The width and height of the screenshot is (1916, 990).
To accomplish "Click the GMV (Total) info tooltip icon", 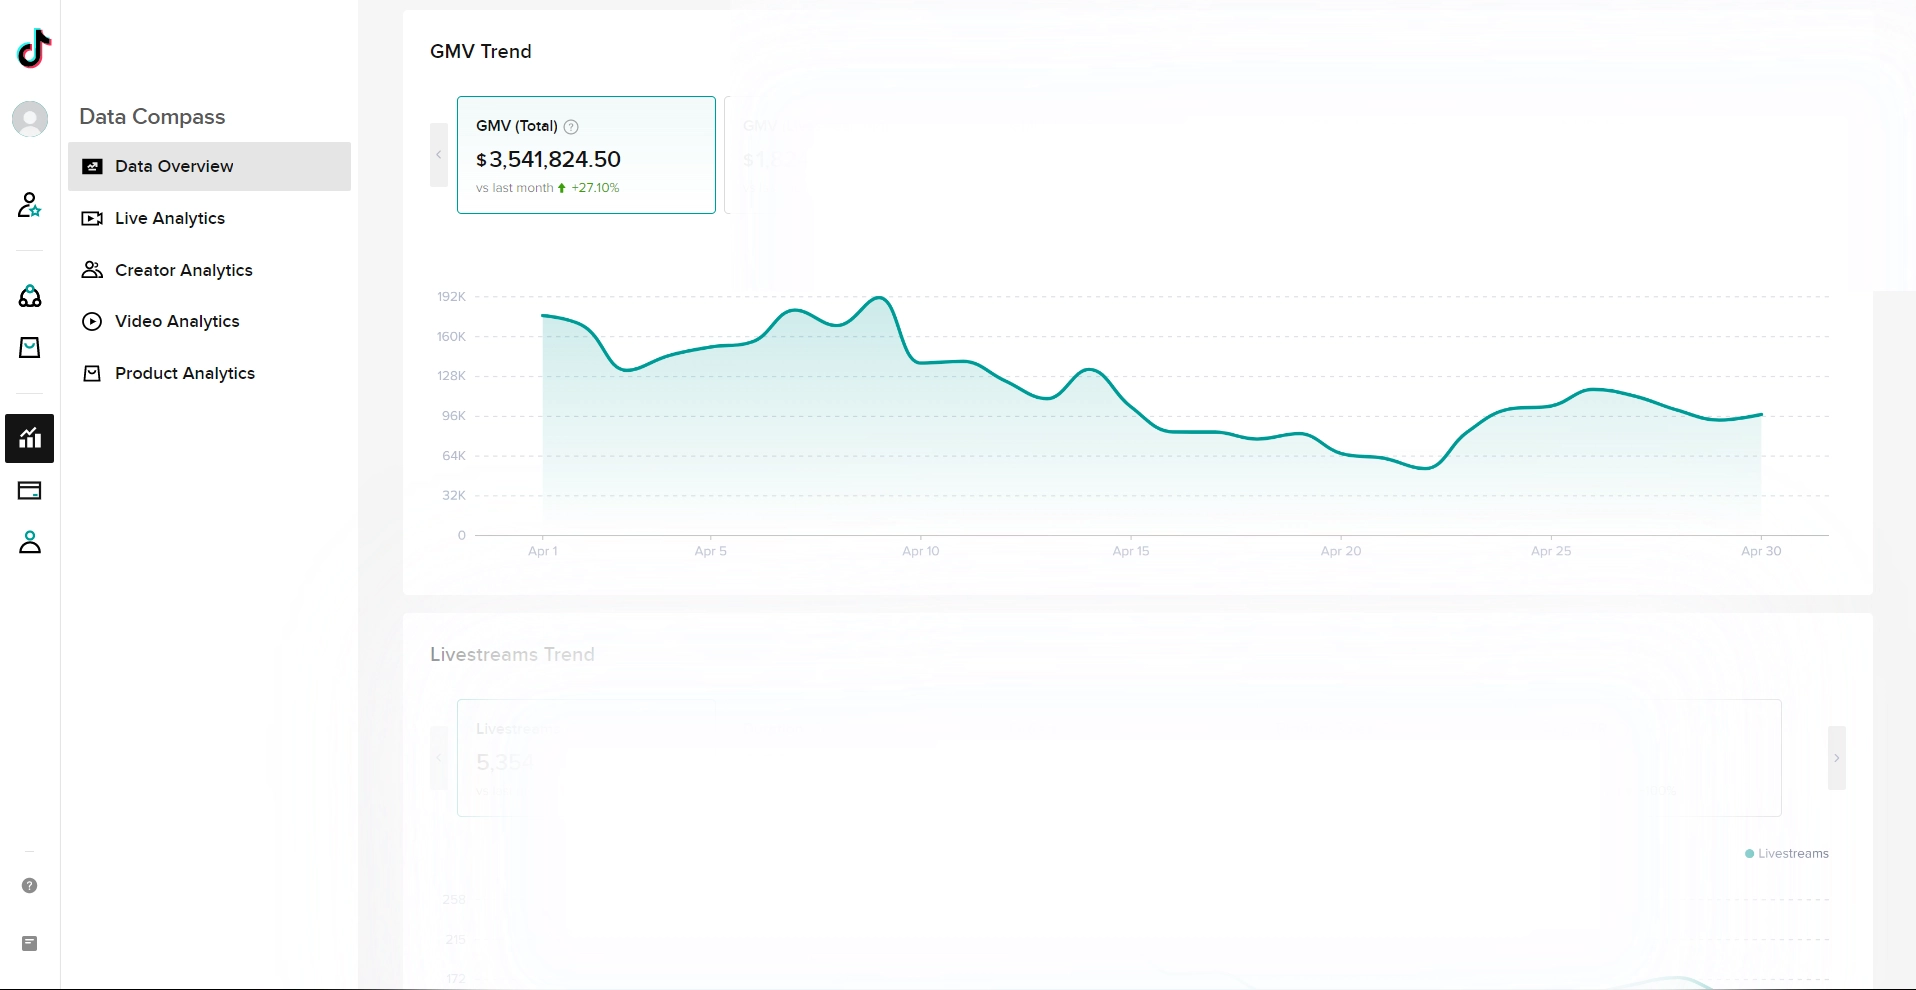I will (x=571, y=127).
